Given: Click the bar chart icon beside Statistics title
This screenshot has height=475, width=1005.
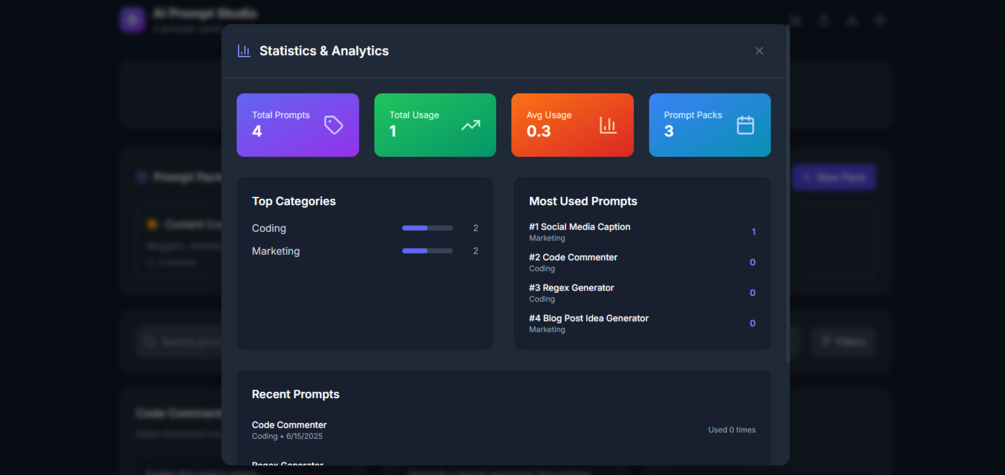Looking at the screenshot, I should point(244,51).
